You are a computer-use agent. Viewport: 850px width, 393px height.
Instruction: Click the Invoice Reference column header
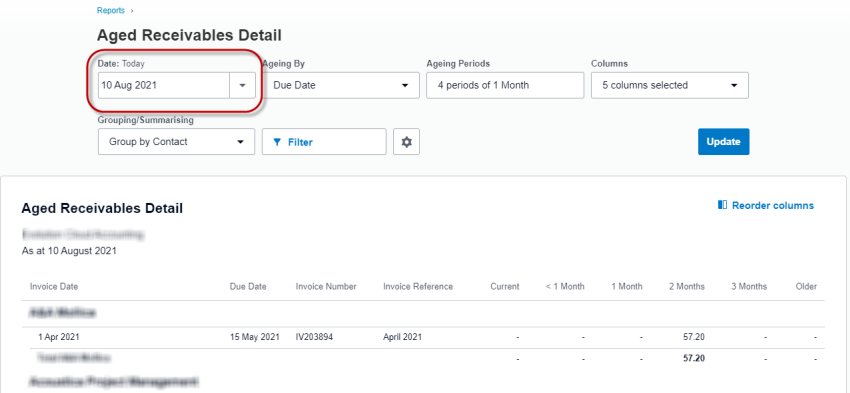pos(417,286)
